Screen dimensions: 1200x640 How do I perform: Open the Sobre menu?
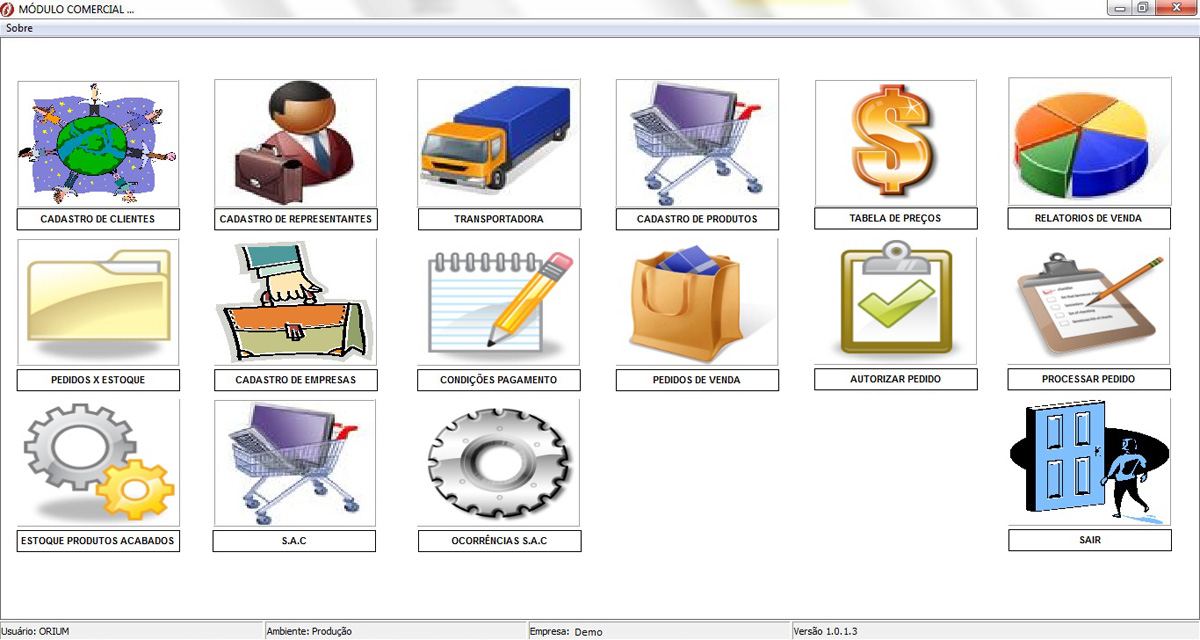pyautogui.click(x=19, y=28)
